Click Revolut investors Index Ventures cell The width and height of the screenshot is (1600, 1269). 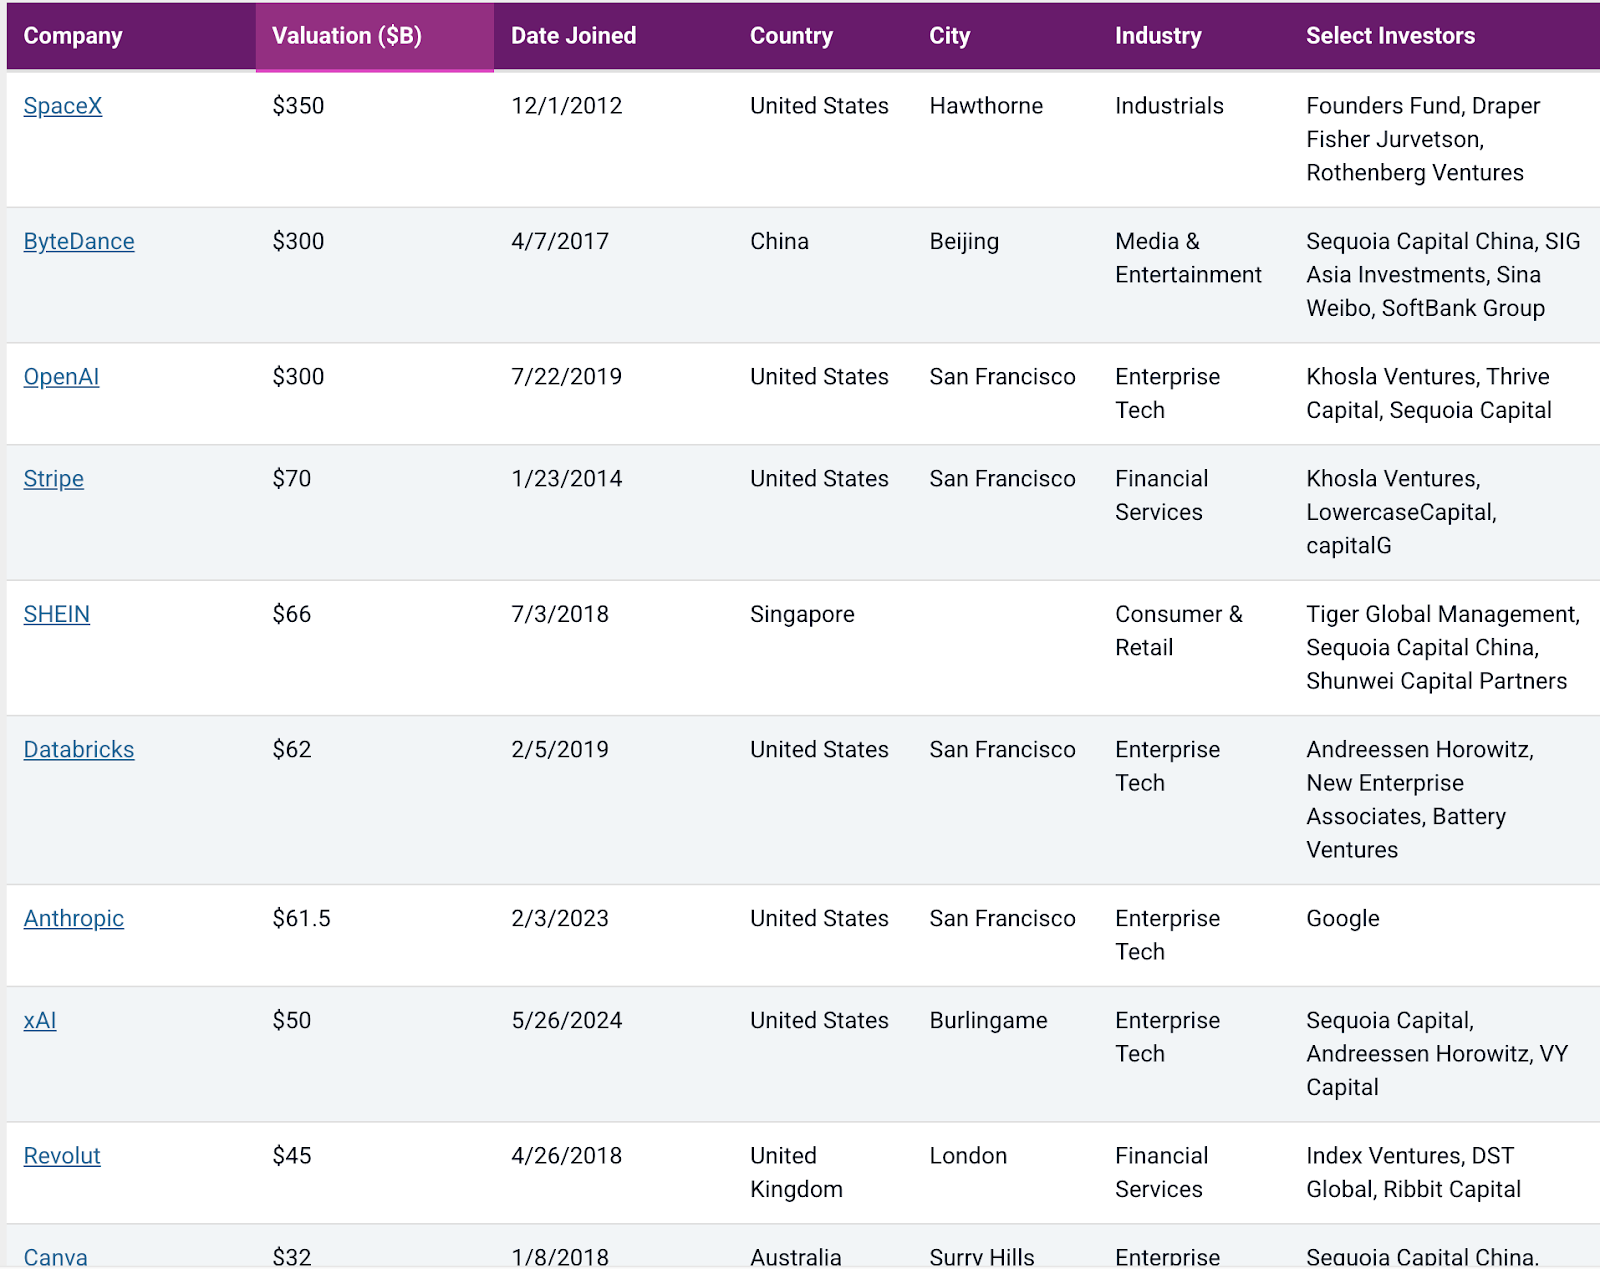click(1413, 1173)
